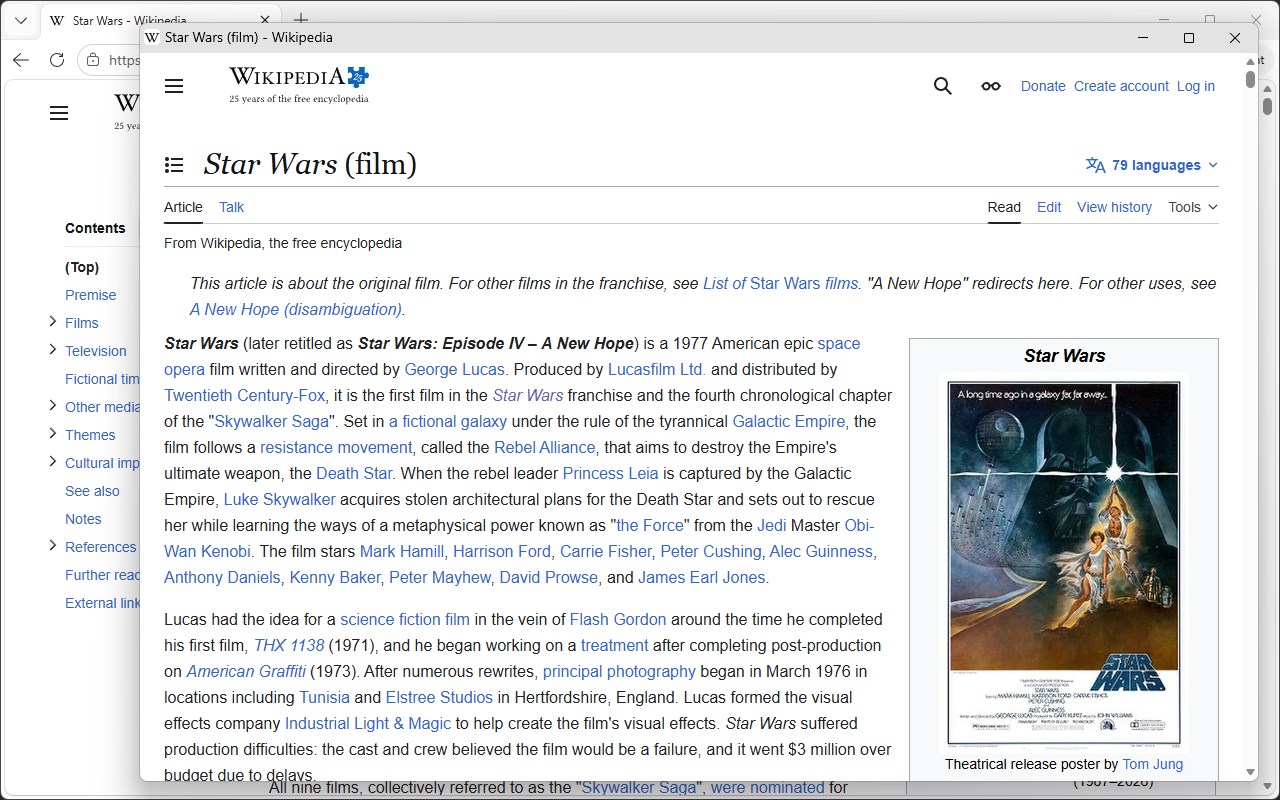Screen dimensions: 1280x800
Task: Open the James Earl Jones link
Action: (x=702, y=577)
